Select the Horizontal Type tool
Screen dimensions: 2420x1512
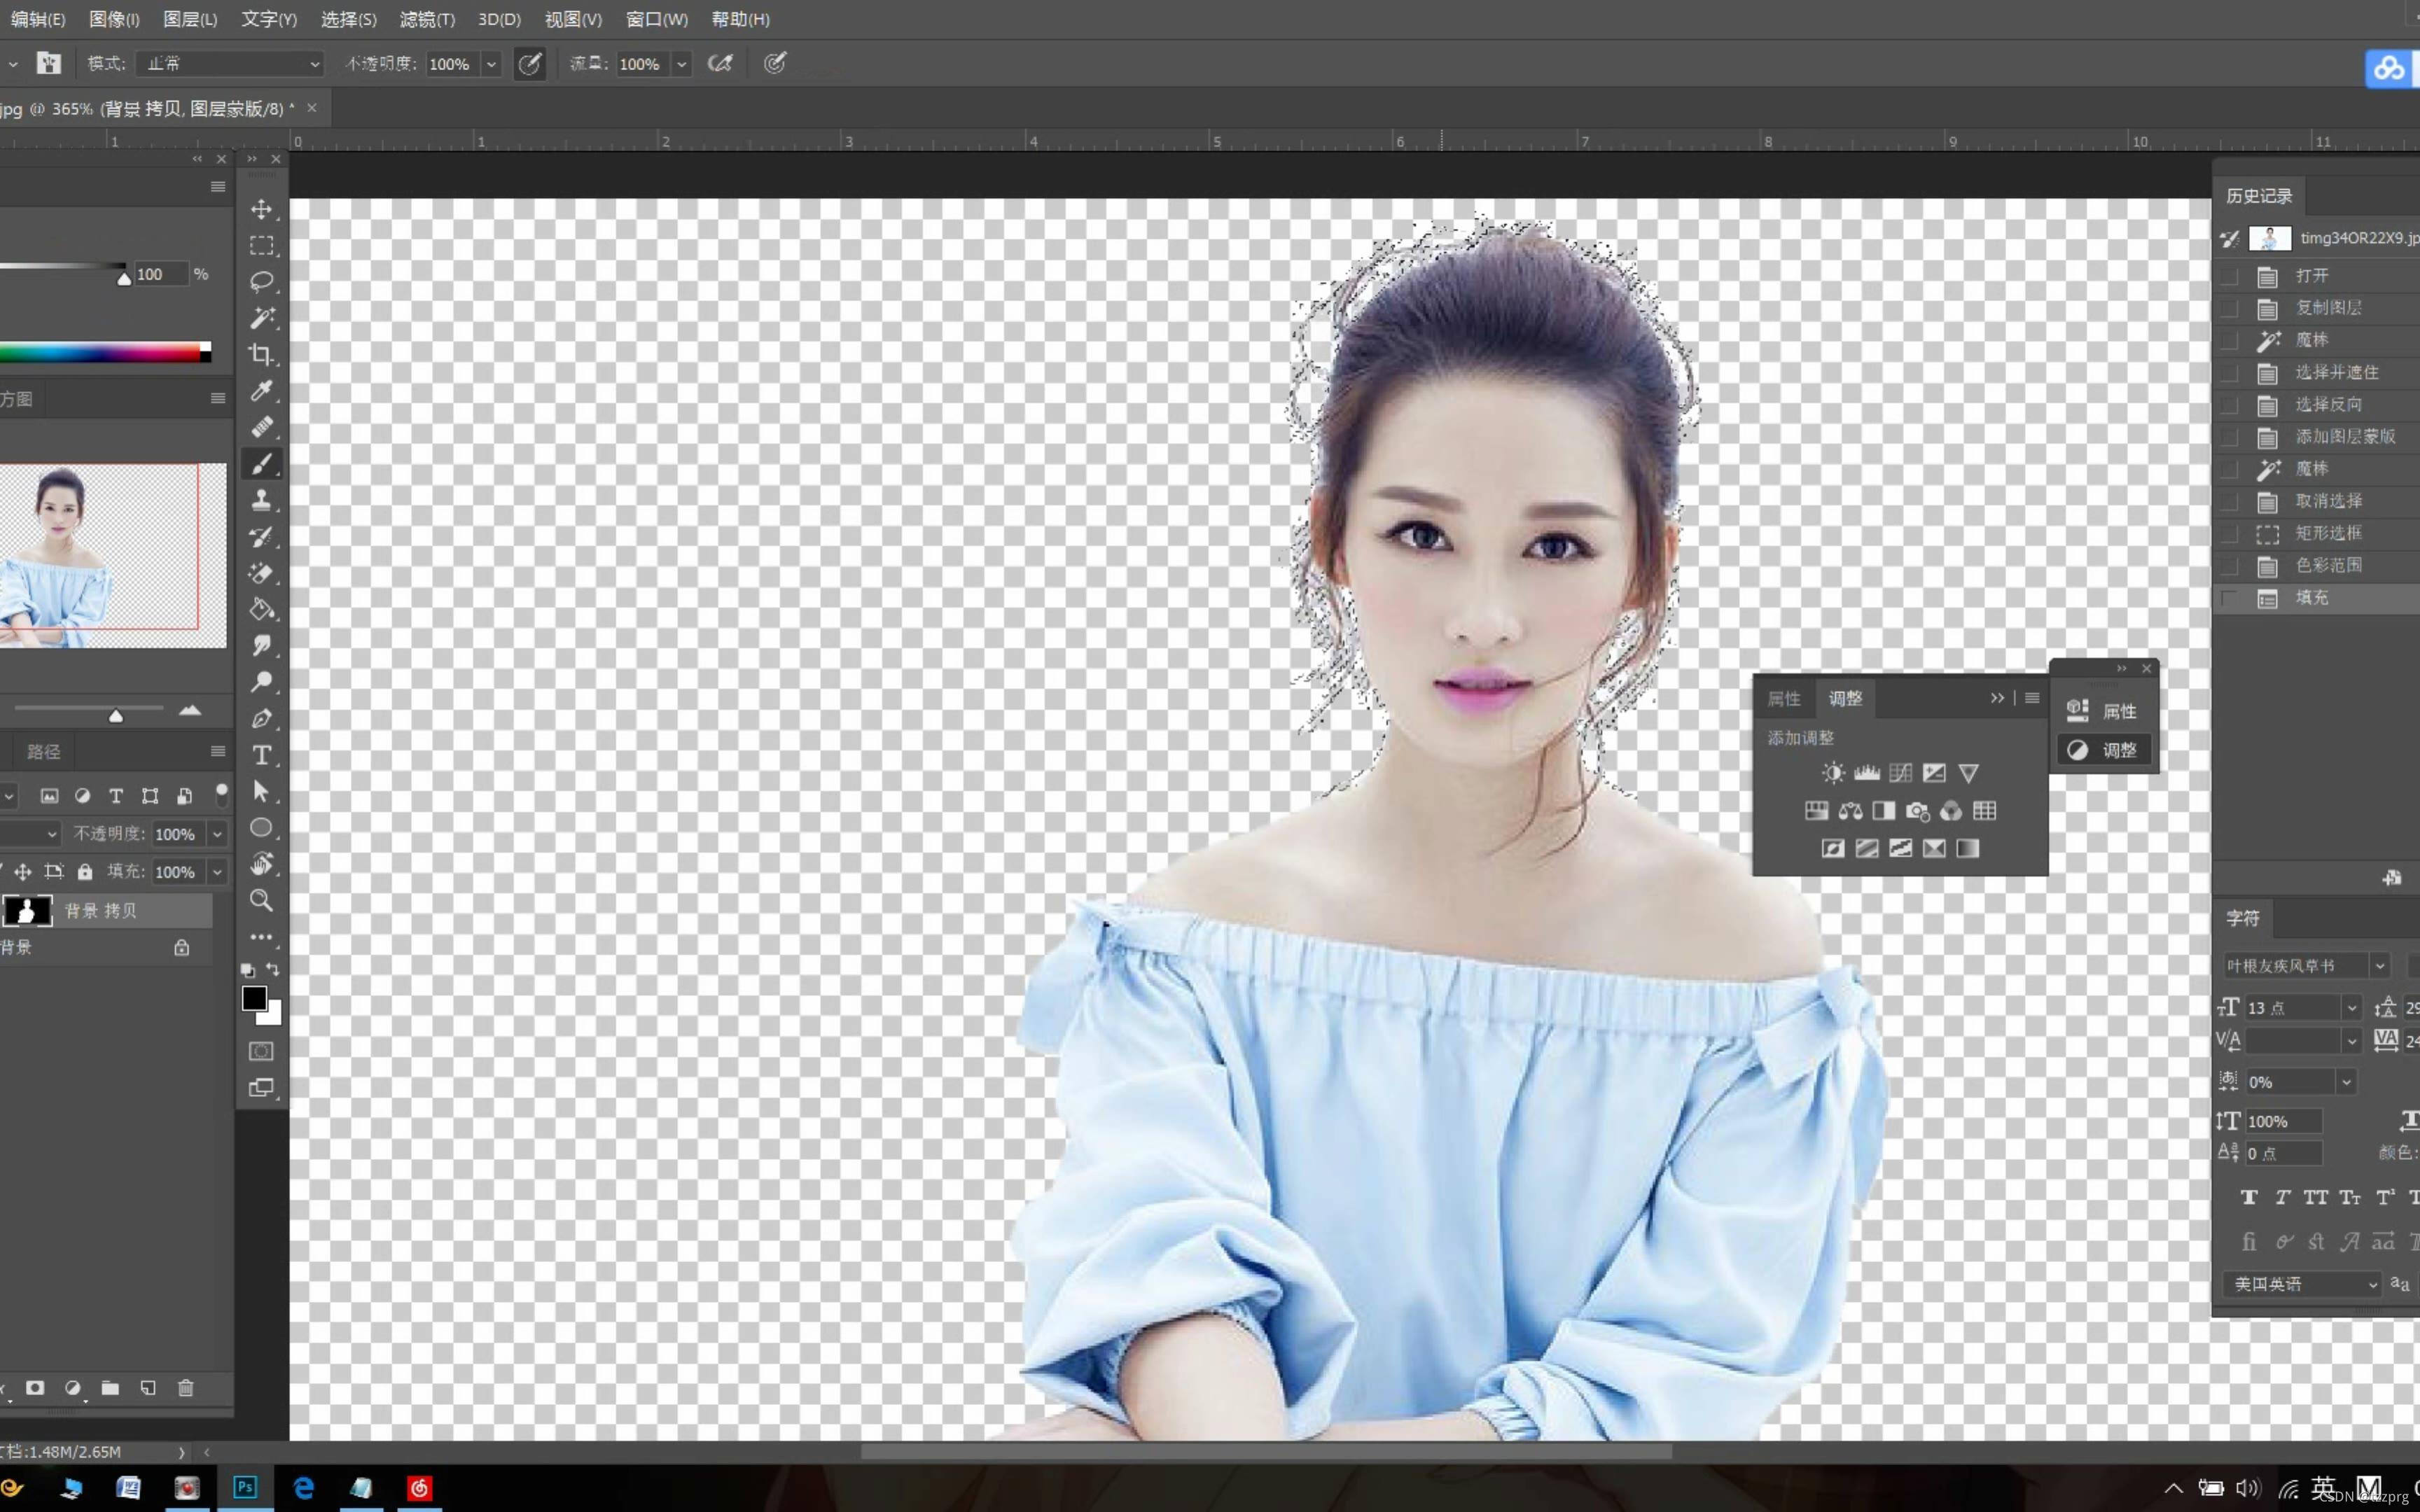[262, 755]
